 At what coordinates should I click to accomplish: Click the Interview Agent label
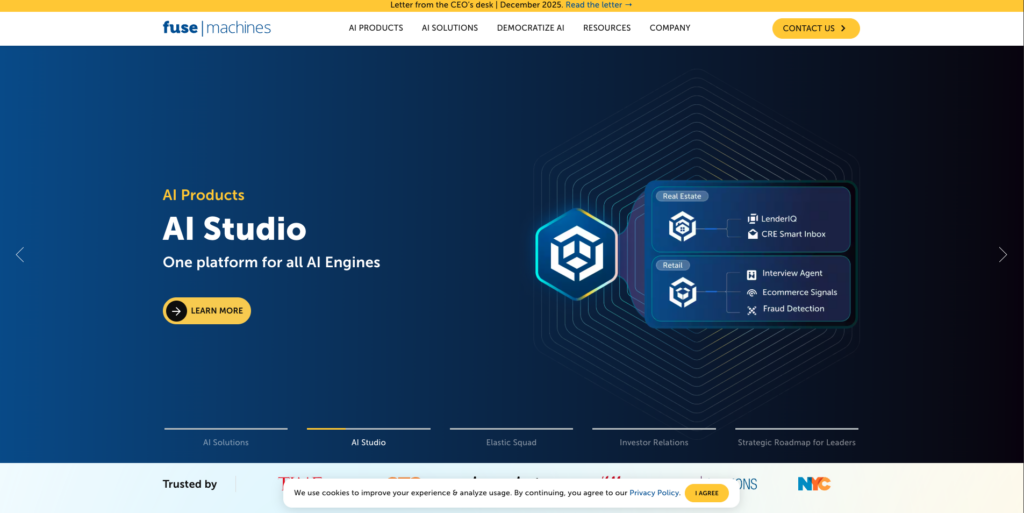tap(792, 273)
